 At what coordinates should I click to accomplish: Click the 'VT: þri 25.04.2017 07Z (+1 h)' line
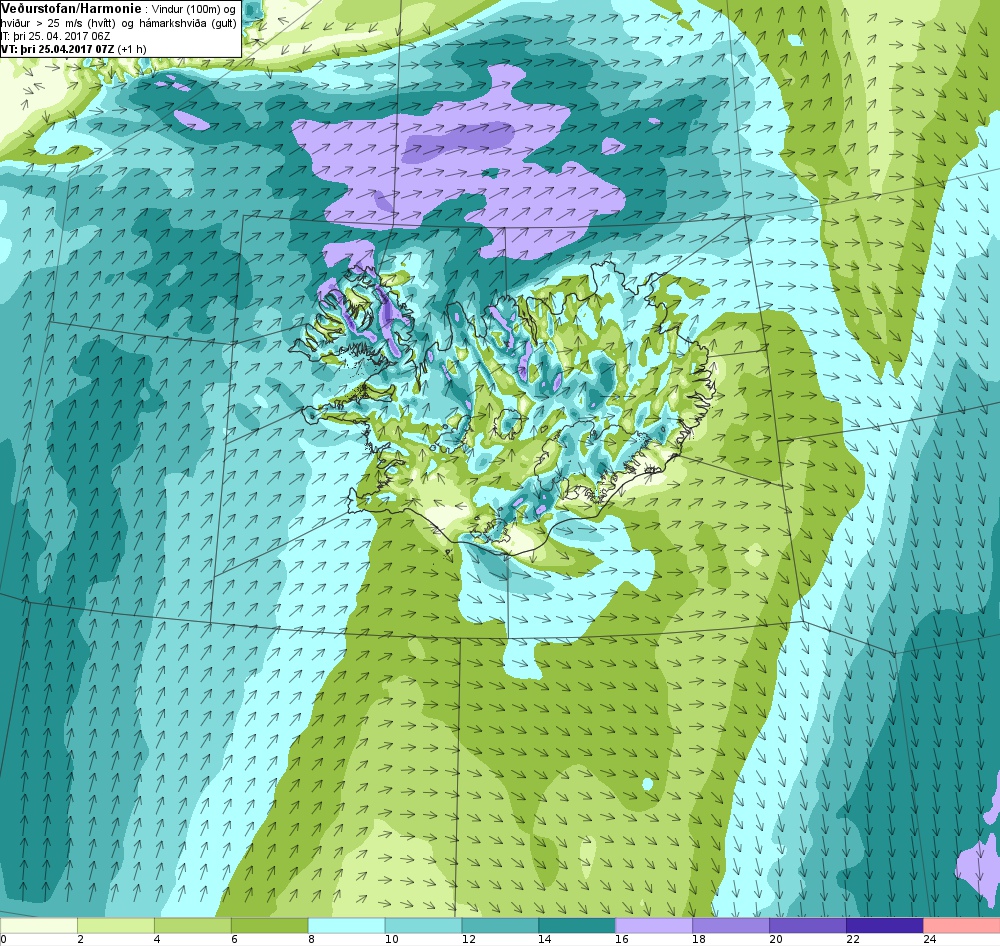74,48
